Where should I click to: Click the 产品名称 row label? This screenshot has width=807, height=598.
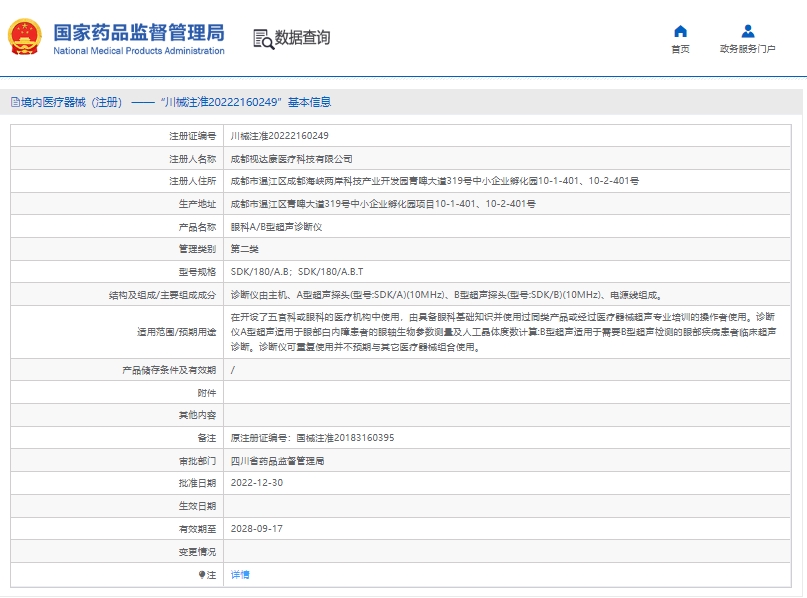(198, 227)
